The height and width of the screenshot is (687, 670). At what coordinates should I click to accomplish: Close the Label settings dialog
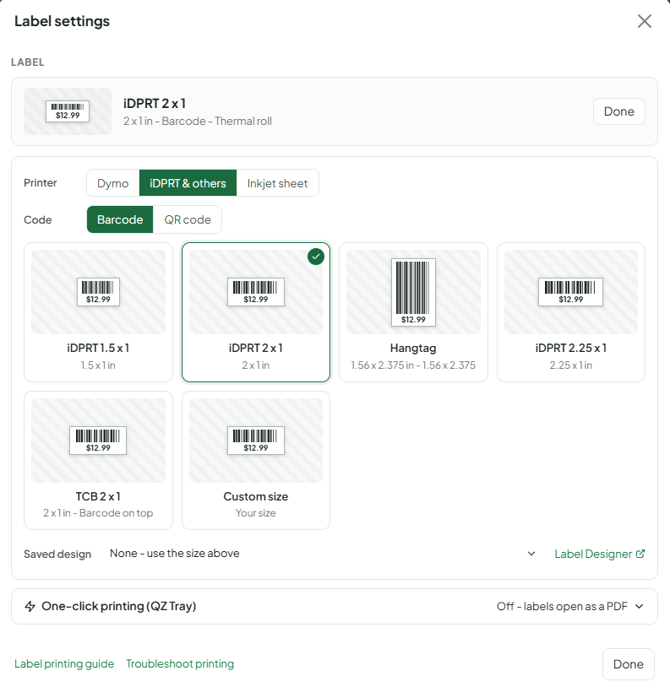[x=644, y=21]
